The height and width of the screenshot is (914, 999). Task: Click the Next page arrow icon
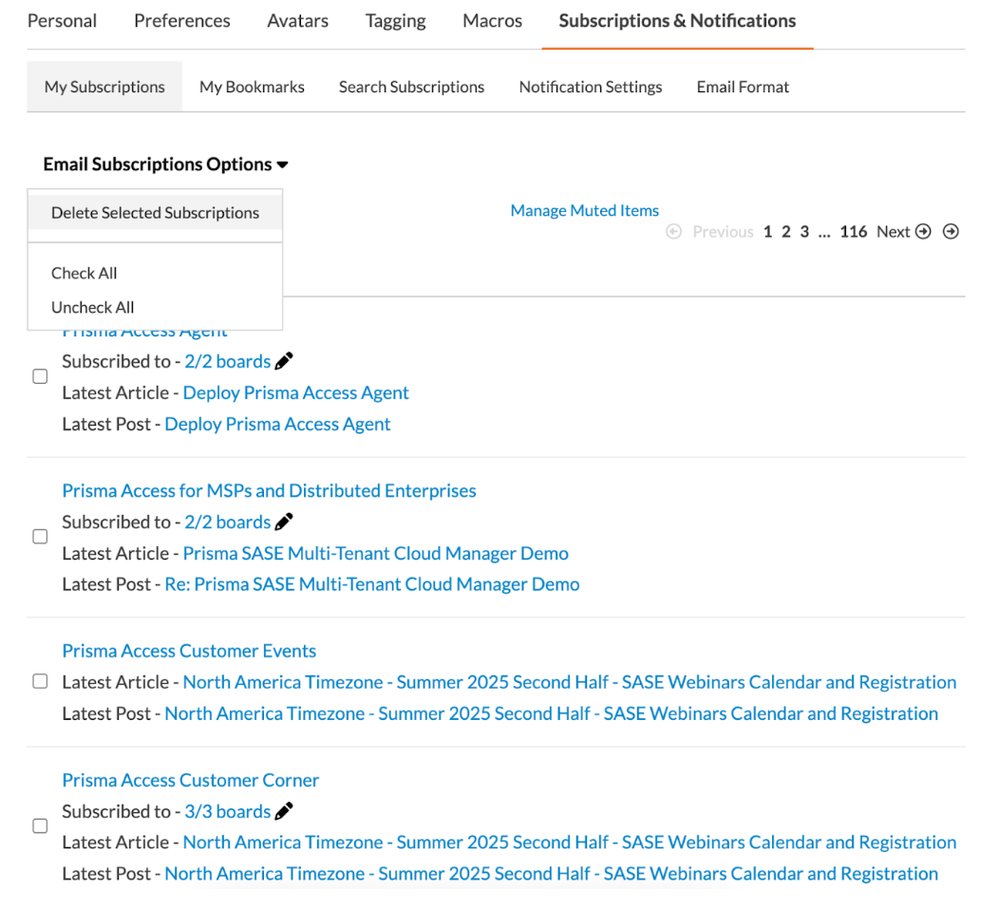tap(923, 231)
